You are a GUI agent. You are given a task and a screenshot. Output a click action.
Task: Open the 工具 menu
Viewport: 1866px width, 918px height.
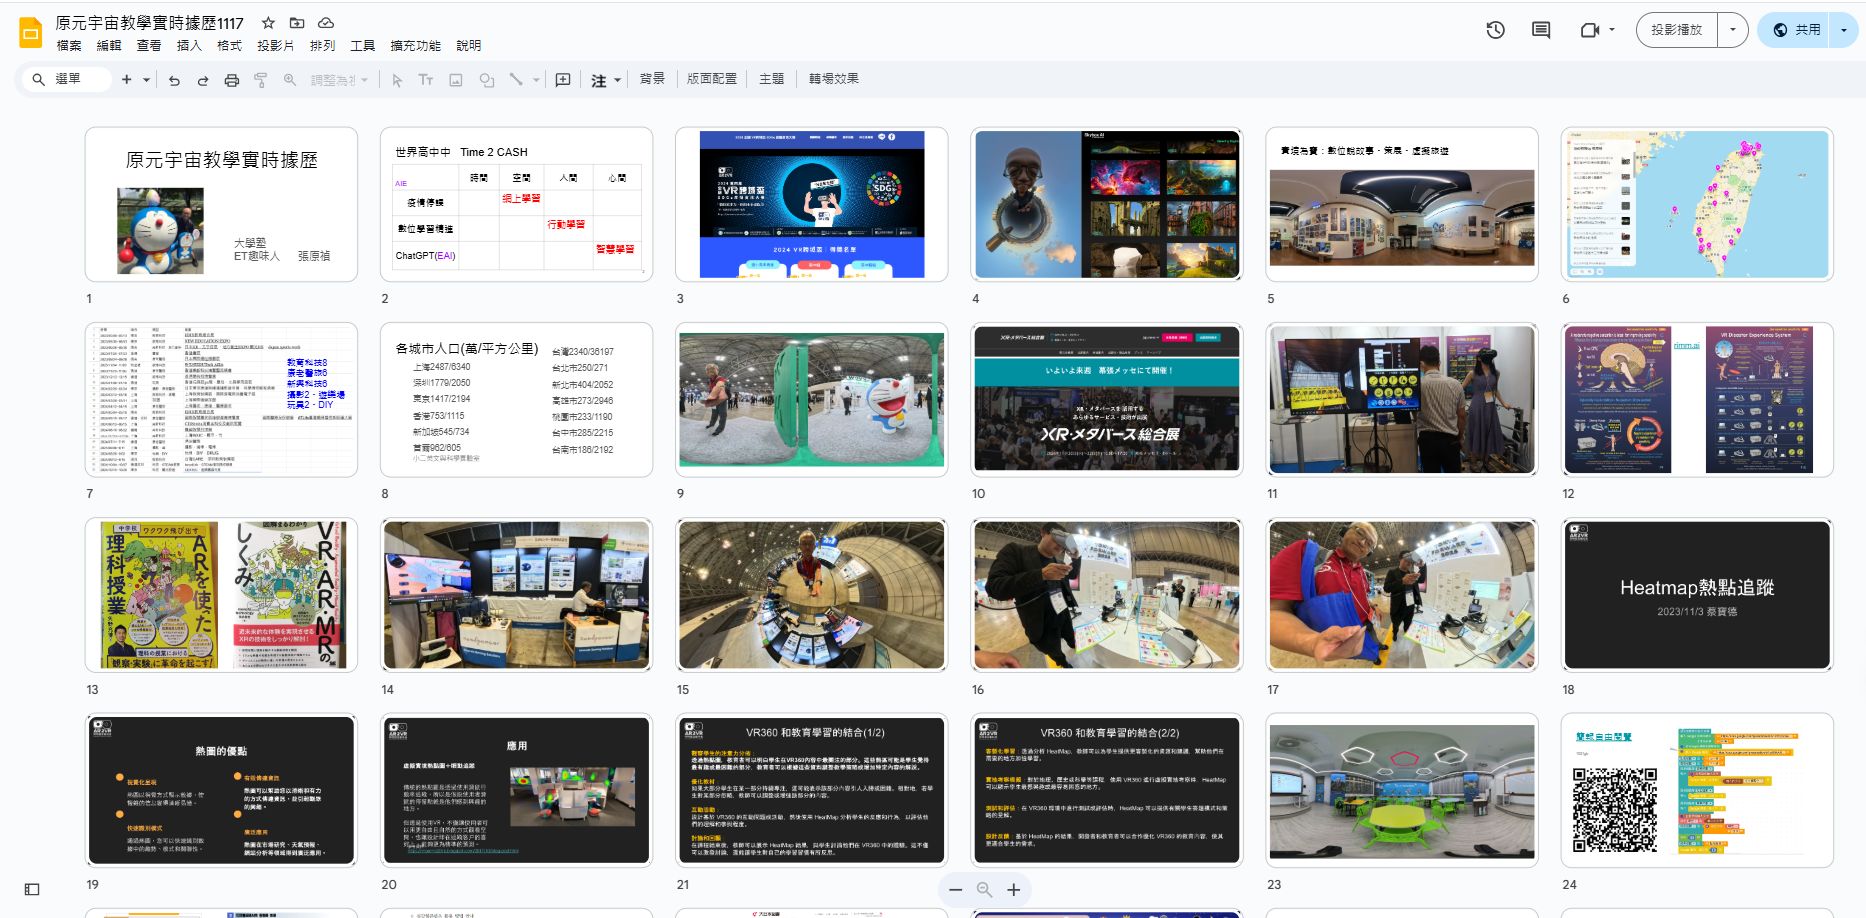tap(363, 46)
